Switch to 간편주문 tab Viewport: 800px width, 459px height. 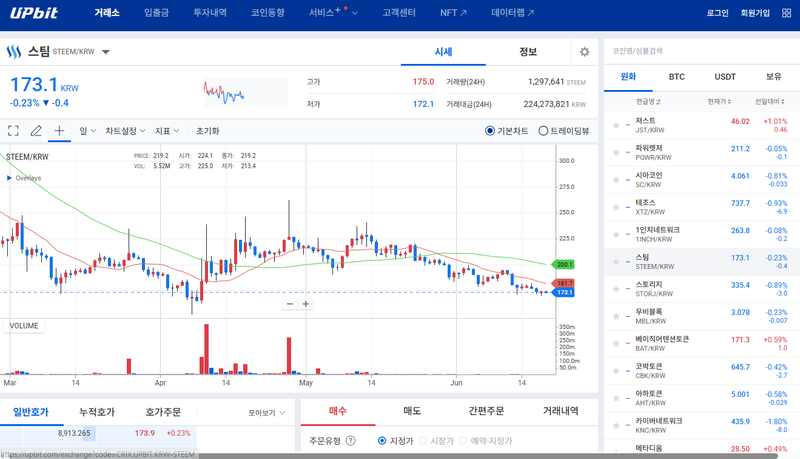tap(486, 411)
